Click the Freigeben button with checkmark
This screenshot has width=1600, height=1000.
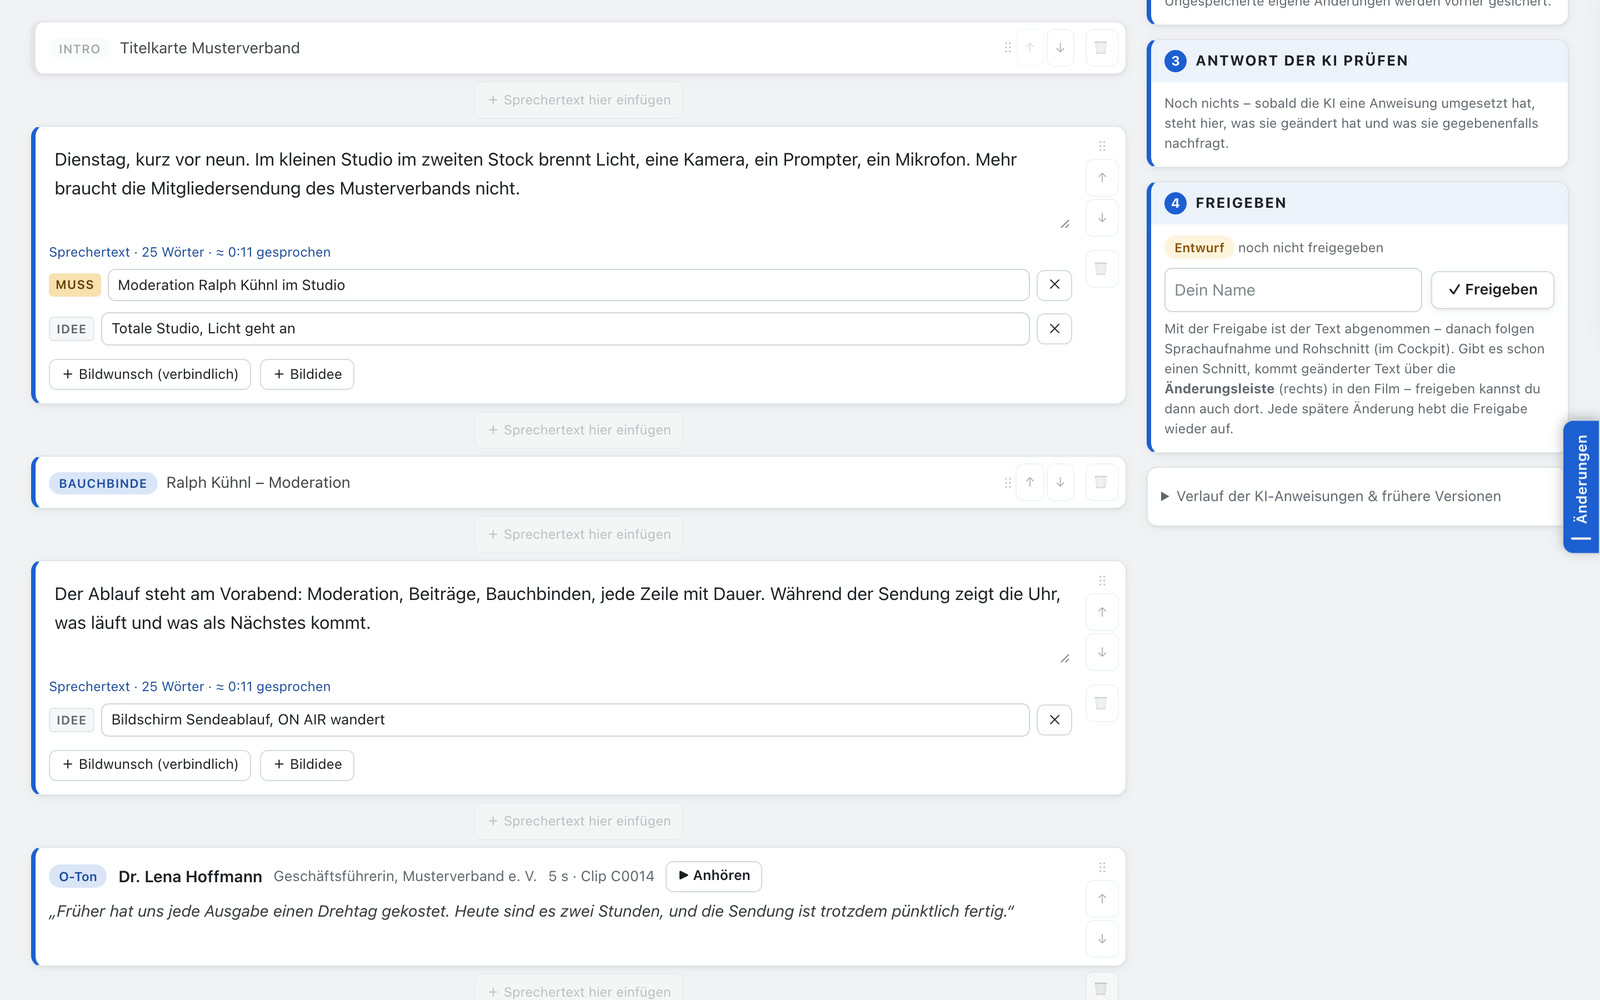point(1492,290)
